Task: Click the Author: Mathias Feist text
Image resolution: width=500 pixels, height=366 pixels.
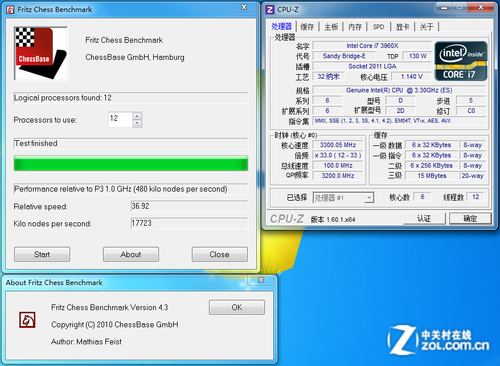Action: point(86,342)
